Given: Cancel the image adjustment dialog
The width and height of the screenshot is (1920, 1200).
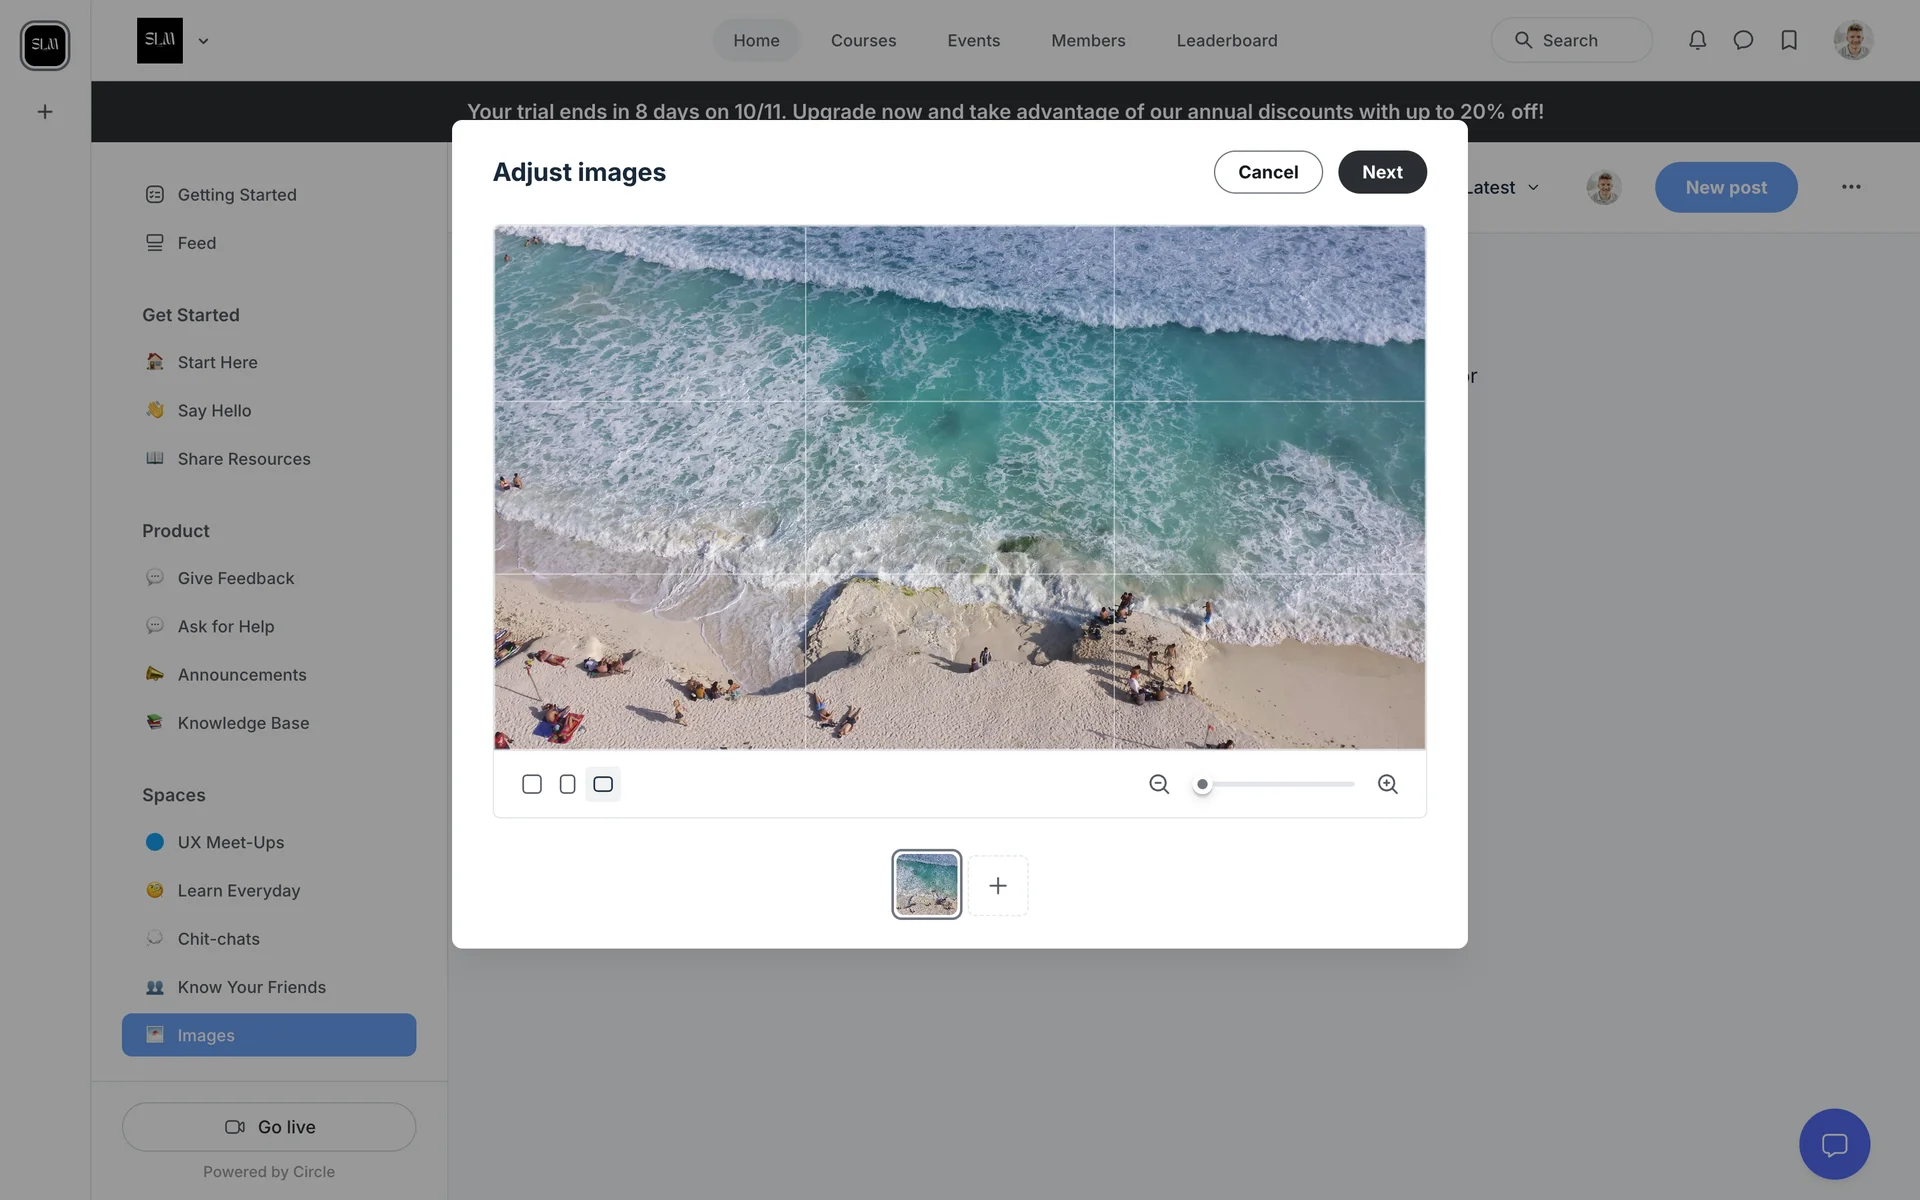Looking at the screenshot, I should pos(1267,172).
